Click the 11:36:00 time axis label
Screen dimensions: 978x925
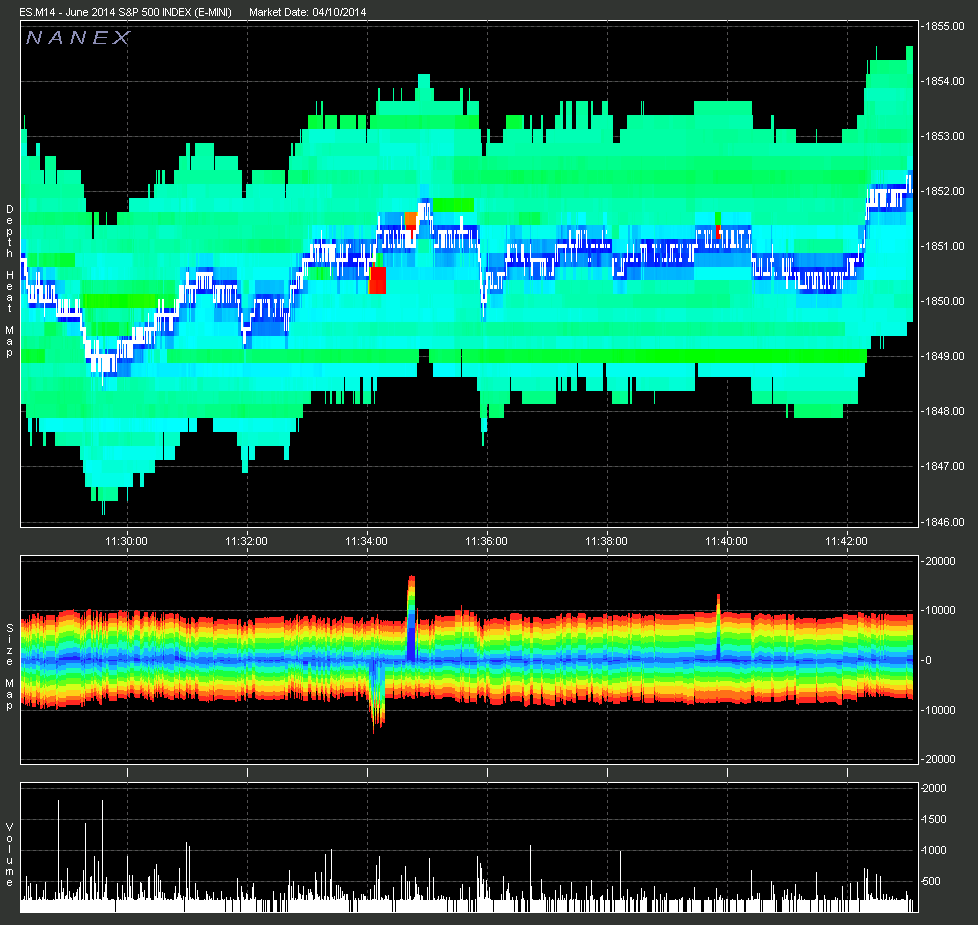click(487, 541)
